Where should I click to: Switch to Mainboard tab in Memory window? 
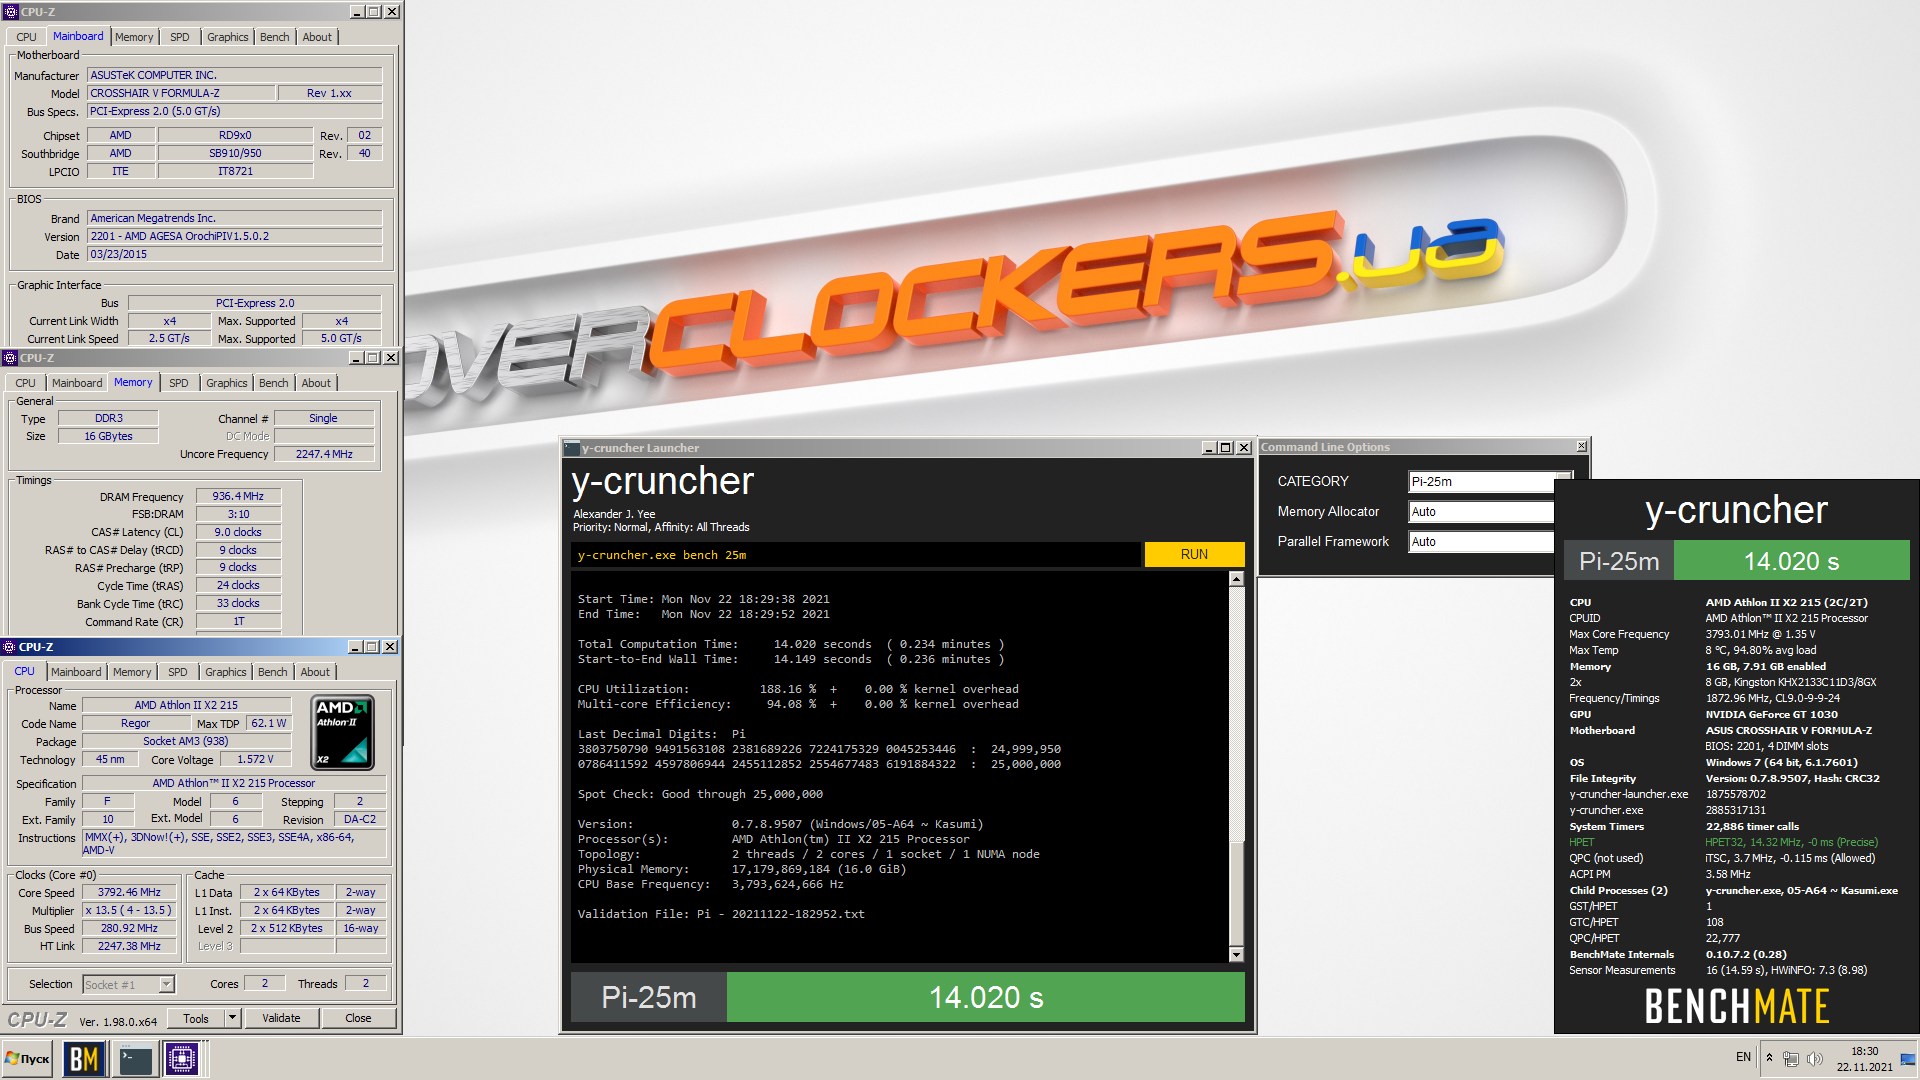[77, 383]
